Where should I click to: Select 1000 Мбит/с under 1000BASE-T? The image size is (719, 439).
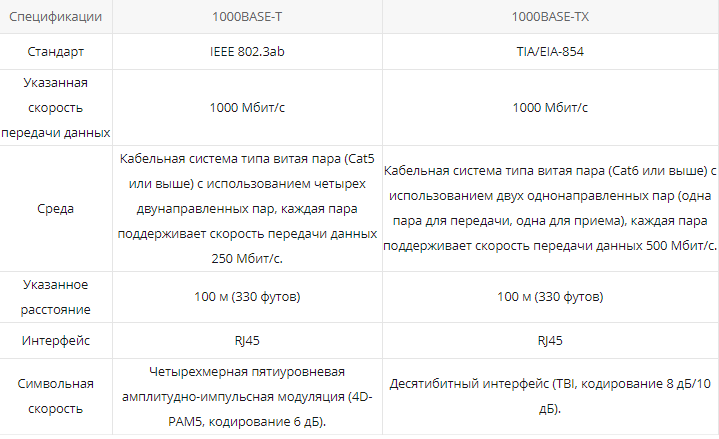tap(247, 108)
